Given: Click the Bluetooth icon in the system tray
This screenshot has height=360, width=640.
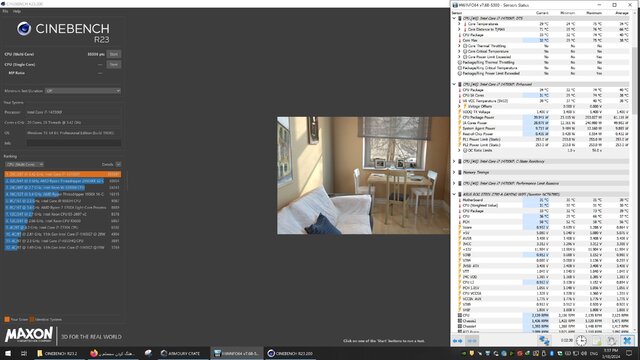Looking at the screenshot, I should pos(552,353).
